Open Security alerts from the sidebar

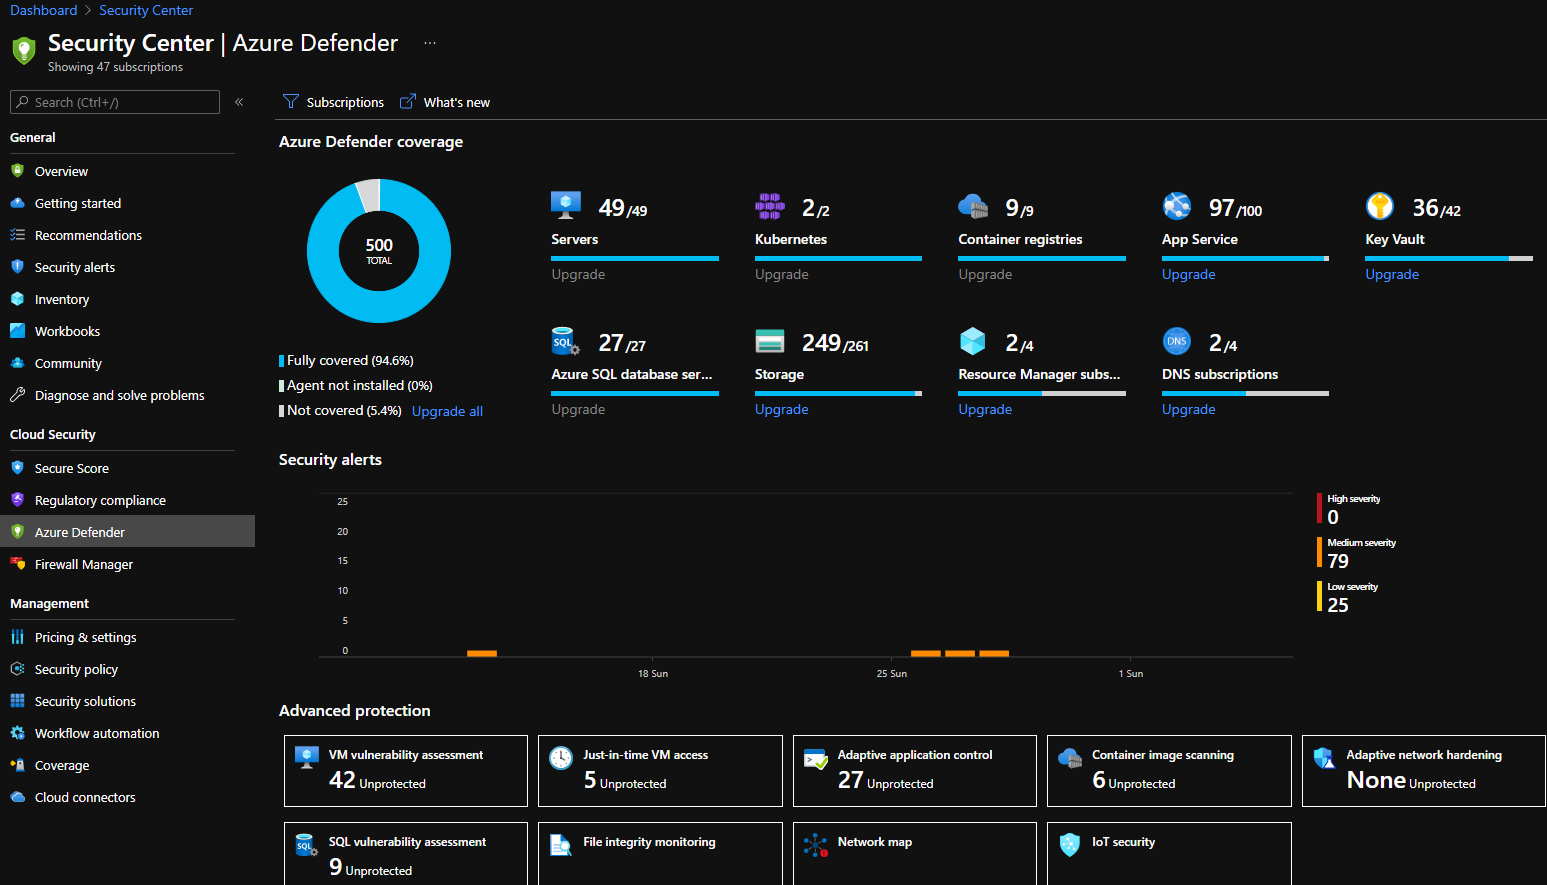click(x=74, y=266)
